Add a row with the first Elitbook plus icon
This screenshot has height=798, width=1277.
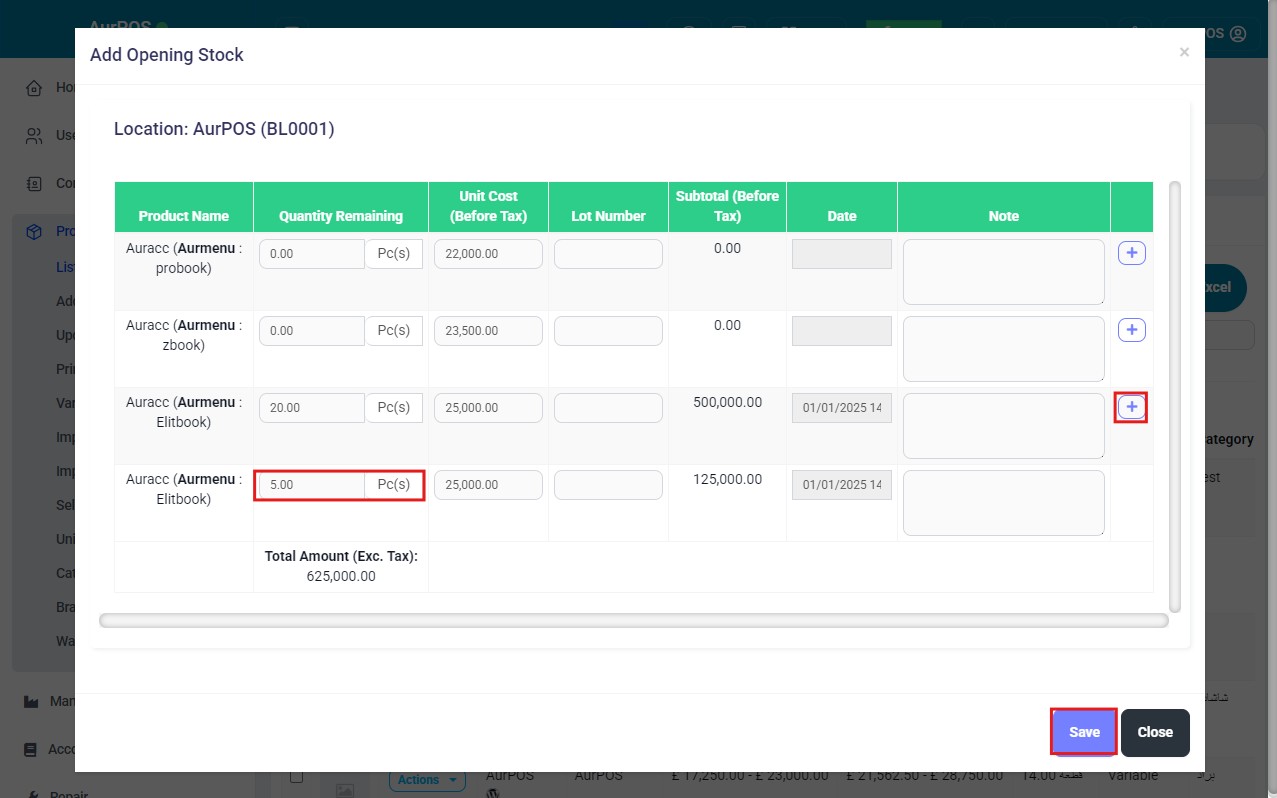(1131, 407)
